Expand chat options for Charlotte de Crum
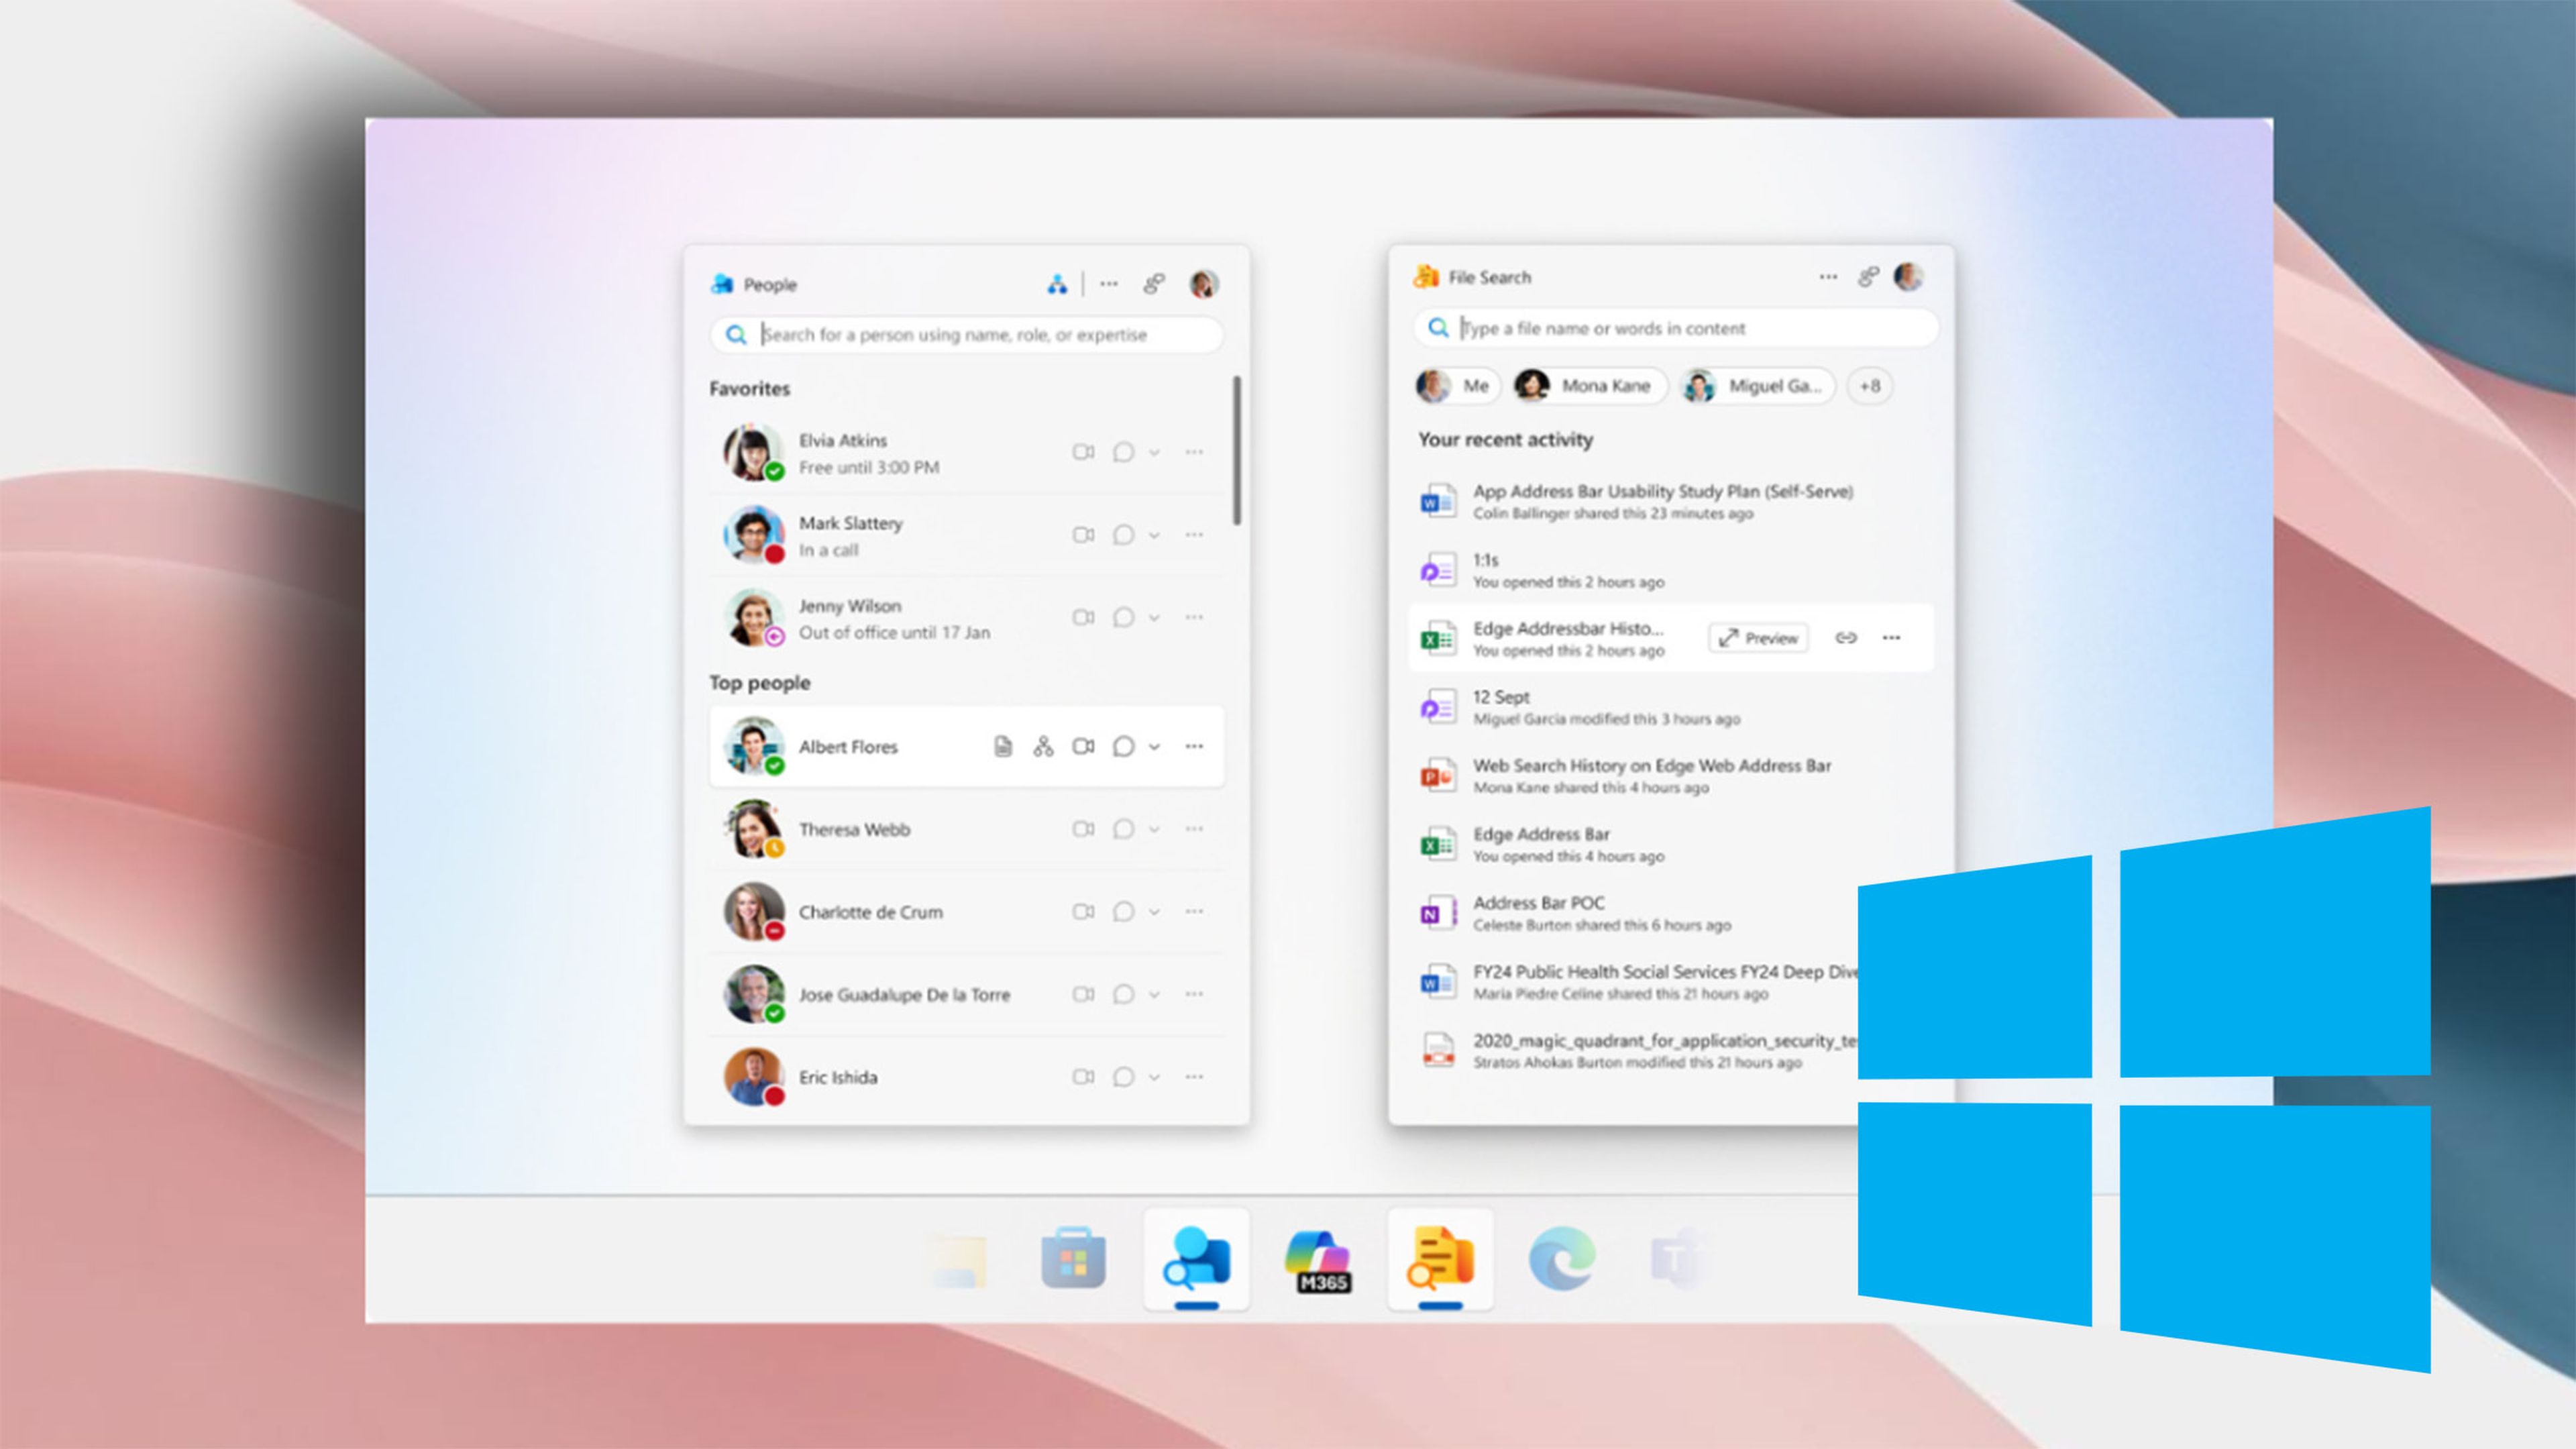 click(1154, 912)
